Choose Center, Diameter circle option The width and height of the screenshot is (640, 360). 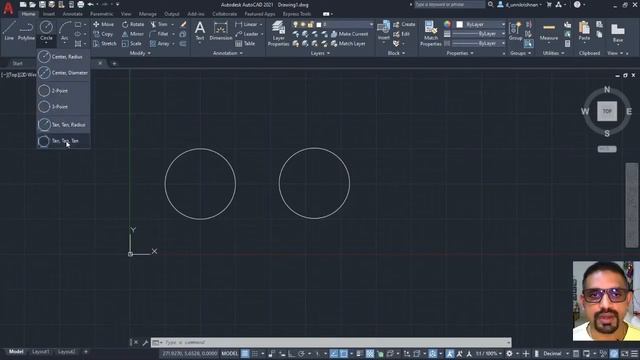point(63,73)
